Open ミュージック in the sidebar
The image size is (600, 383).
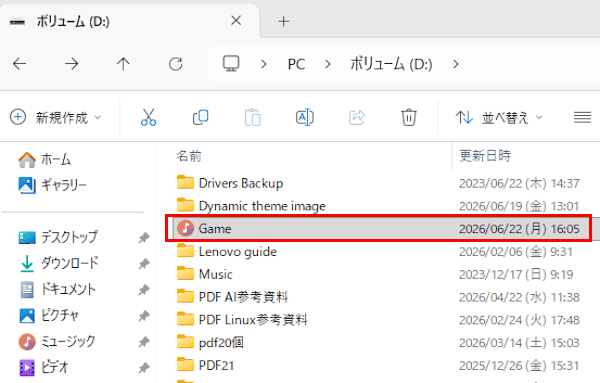coord(57,341)
